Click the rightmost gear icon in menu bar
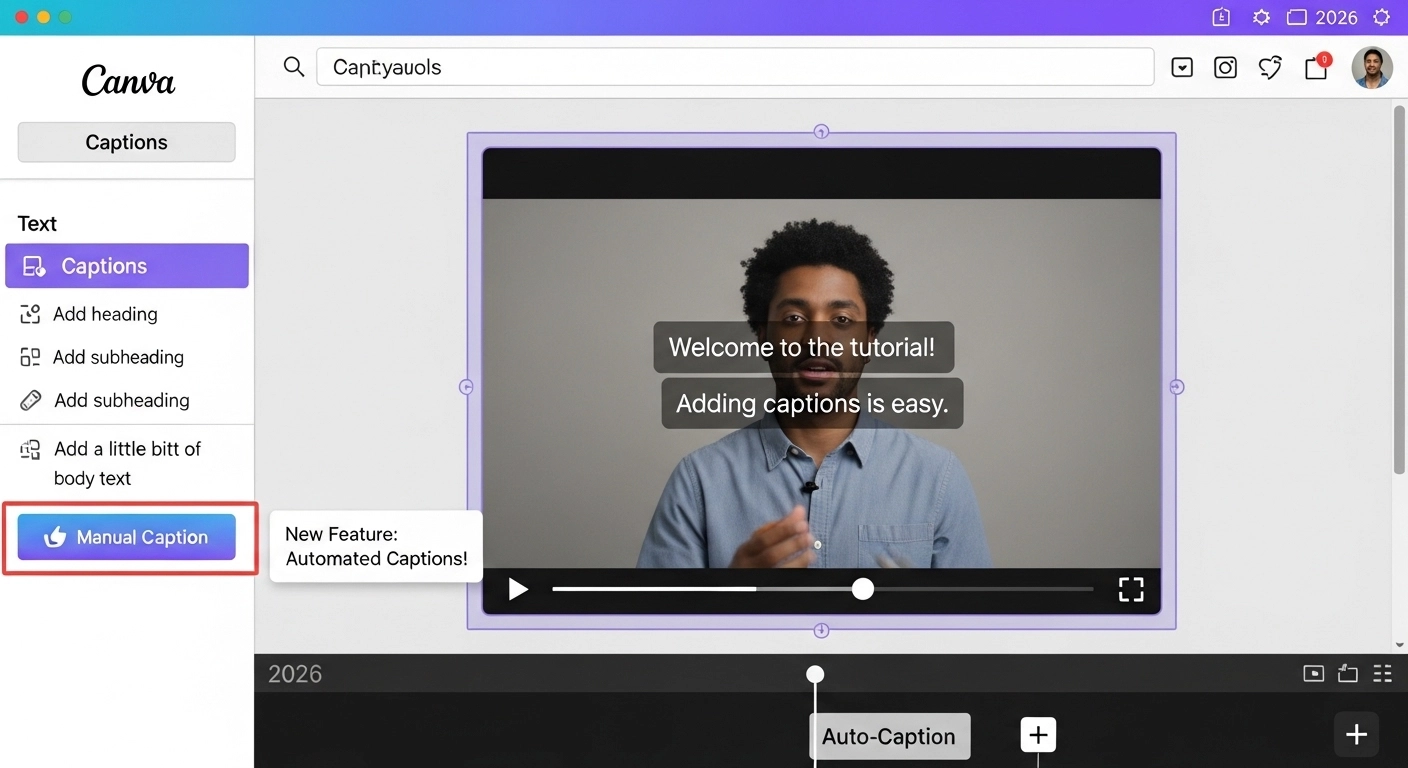Image resolution: width=1408 pixels, height=768 pixels. tap(1381, 17)
